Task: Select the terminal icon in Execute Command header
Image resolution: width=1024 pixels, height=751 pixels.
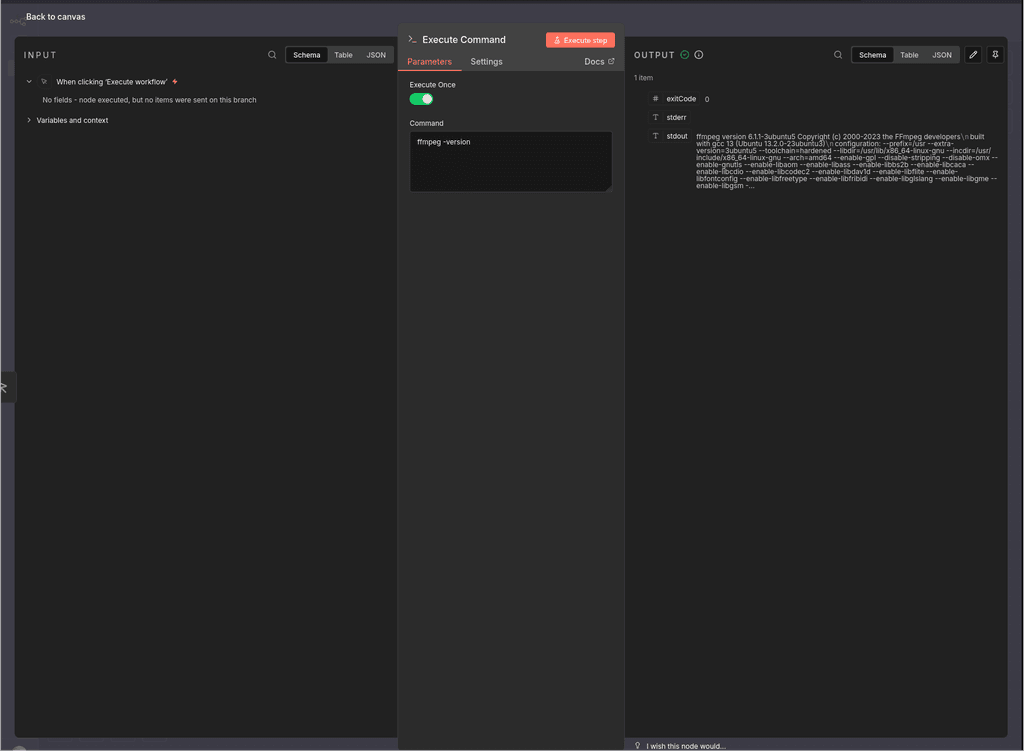Action: [412, 39]
